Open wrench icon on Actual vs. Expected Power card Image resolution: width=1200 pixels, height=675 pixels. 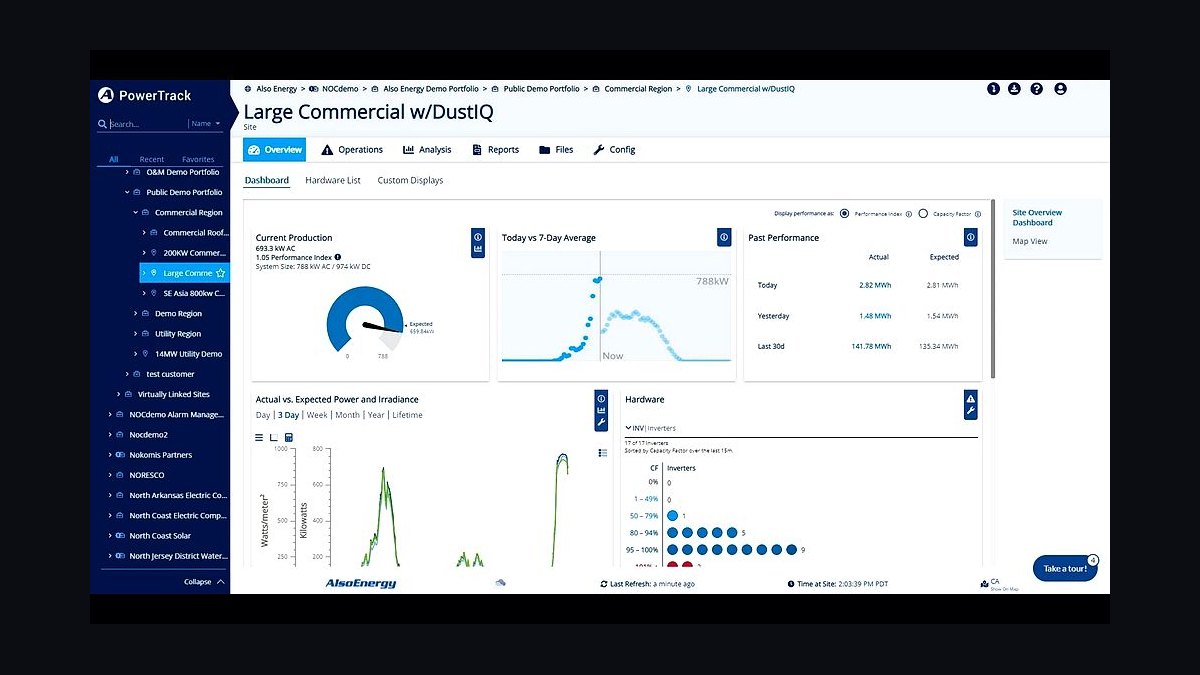click(x=601, y=423)
